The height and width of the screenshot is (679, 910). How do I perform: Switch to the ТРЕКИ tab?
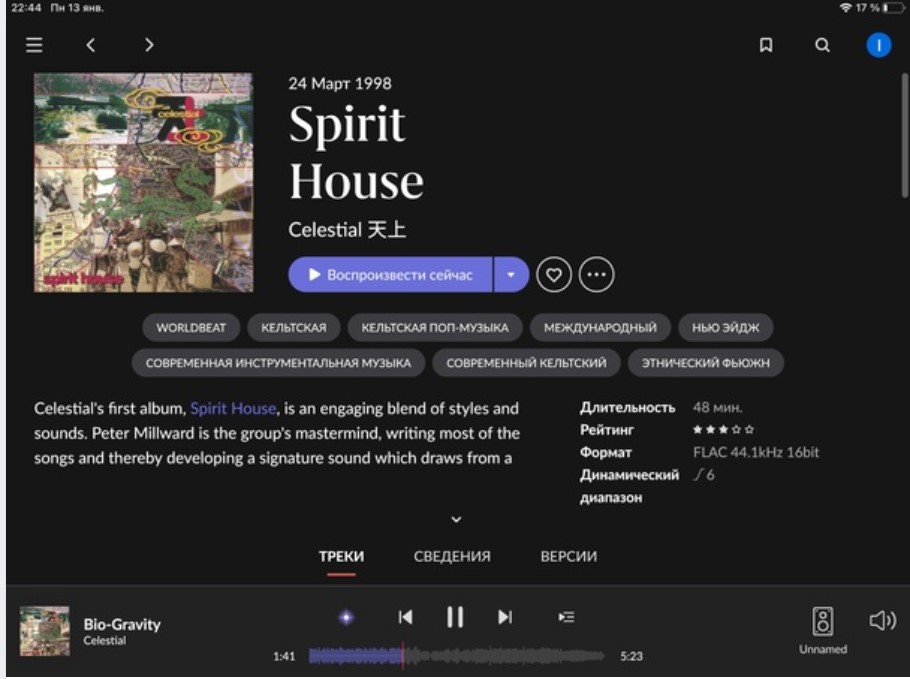341,557
